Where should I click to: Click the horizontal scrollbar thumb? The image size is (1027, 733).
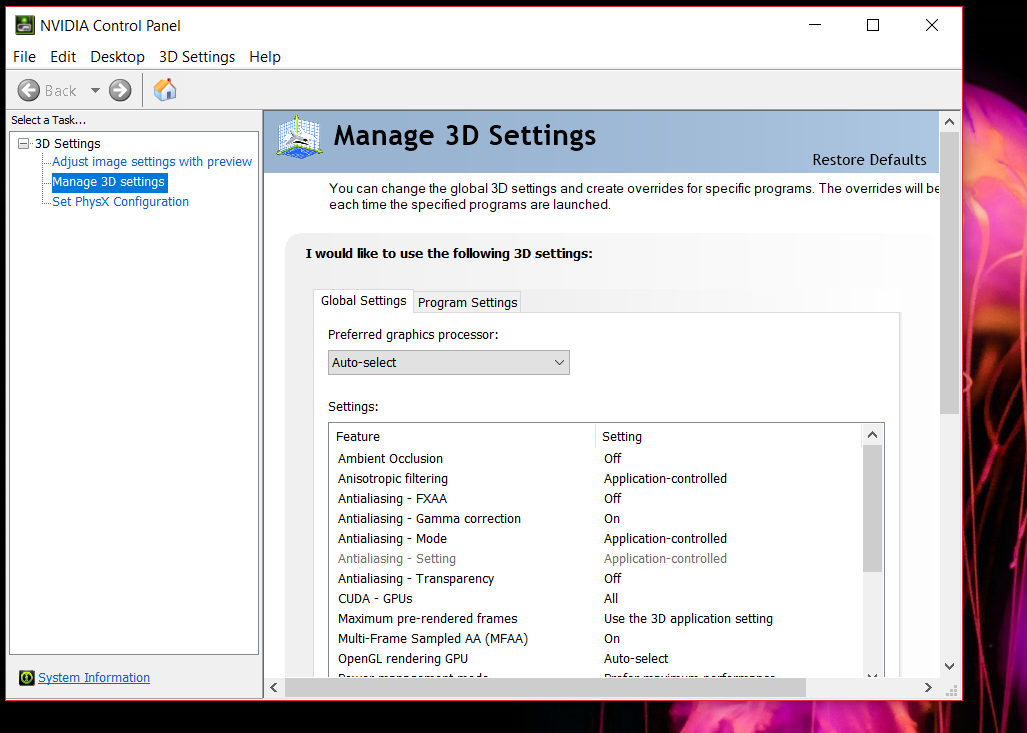coord(545,687)
